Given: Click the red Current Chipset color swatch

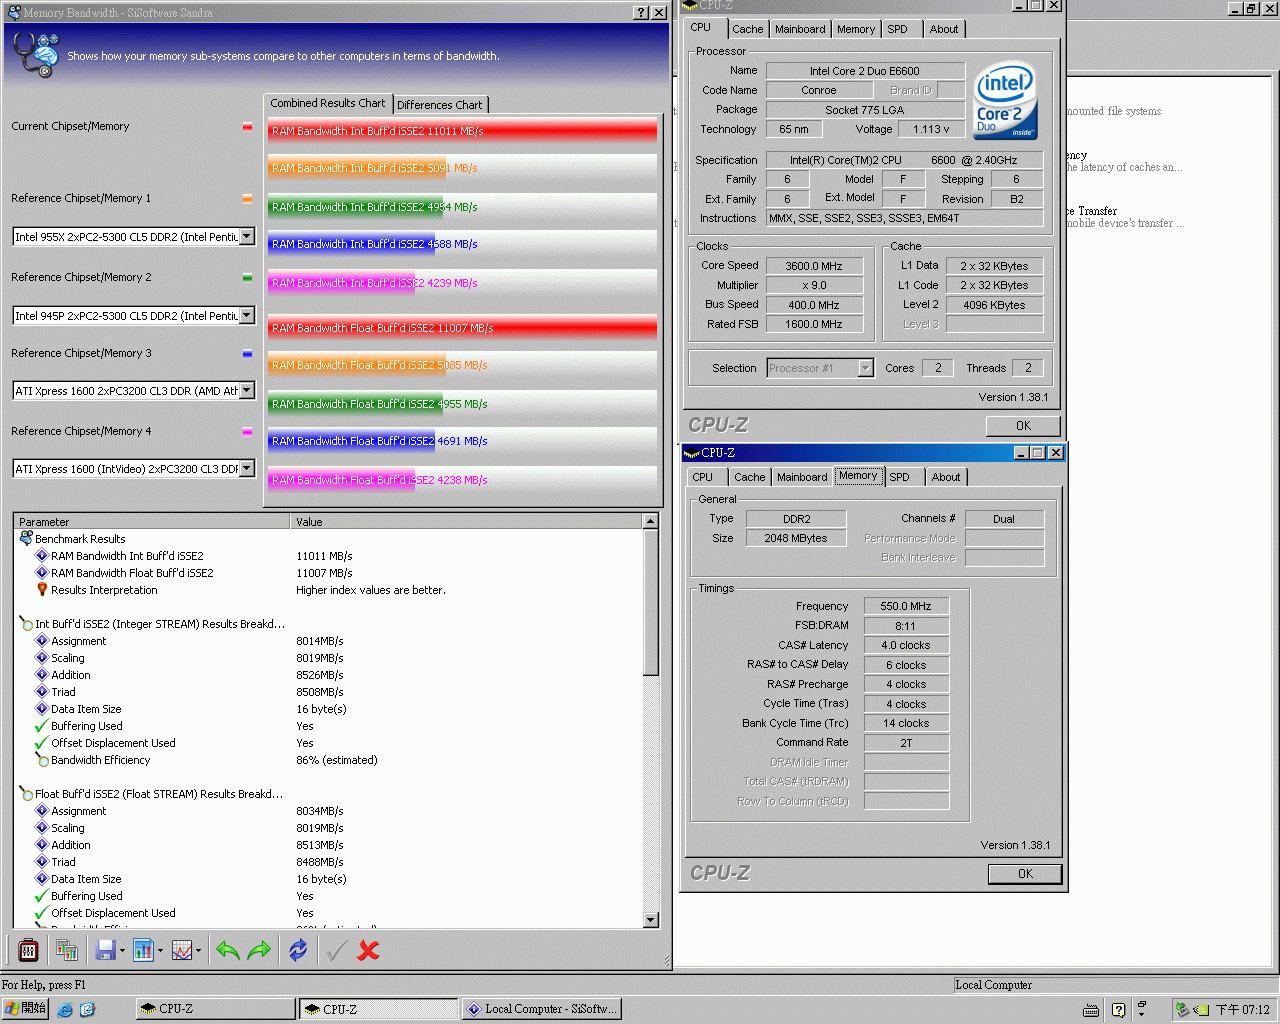Looking at the screenshot, I should [x=247, y=127].
